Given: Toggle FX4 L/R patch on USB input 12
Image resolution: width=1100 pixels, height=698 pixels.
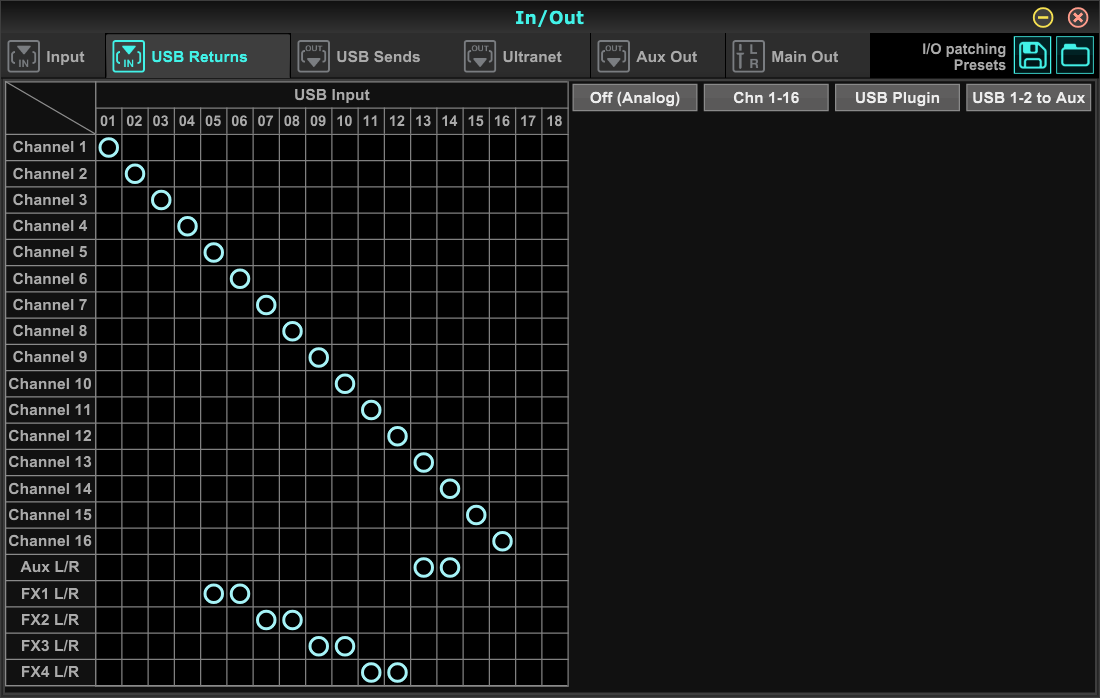Looking at the screenshot, I should [x=397, y=672].
